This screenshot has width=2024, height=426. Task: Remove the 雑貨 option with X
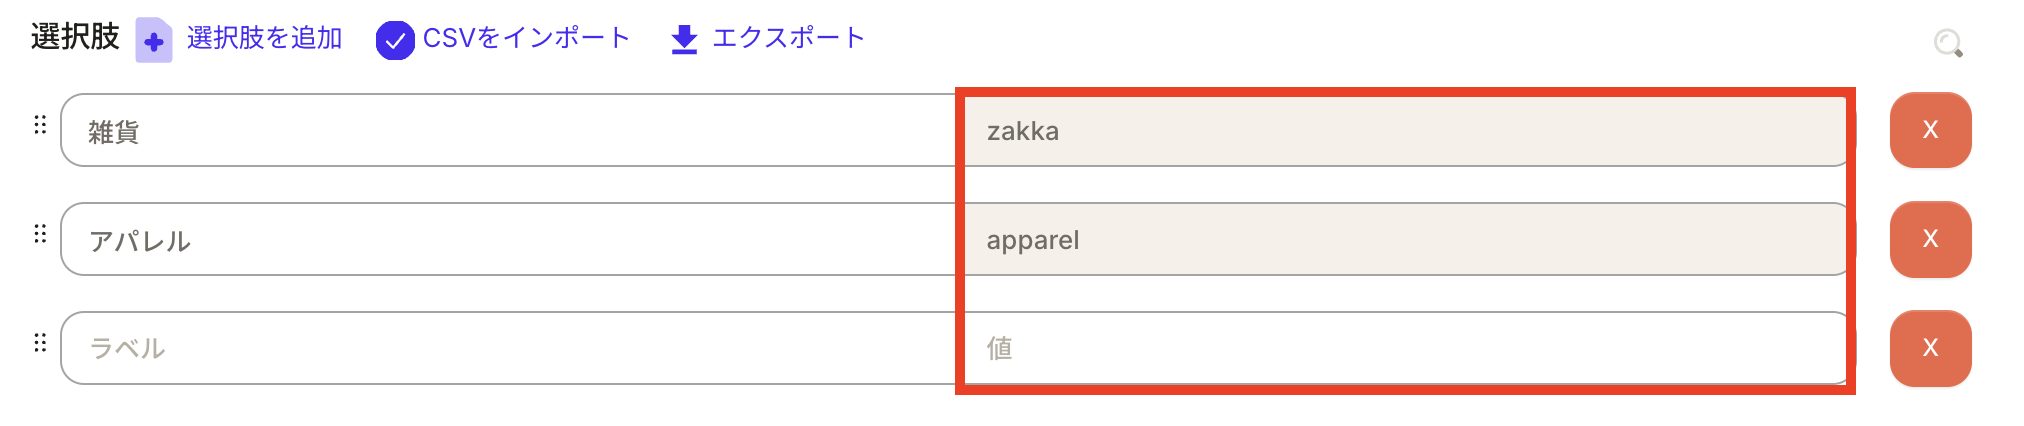click(1930, 130)
